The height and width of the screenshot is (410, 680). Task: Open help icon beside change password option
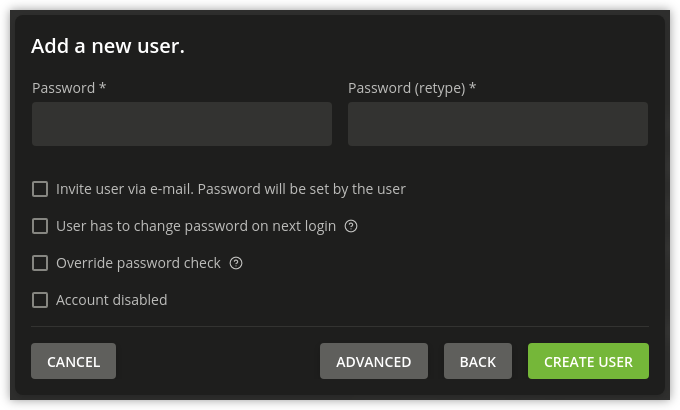pyautogui.click(x=351, y=226)
